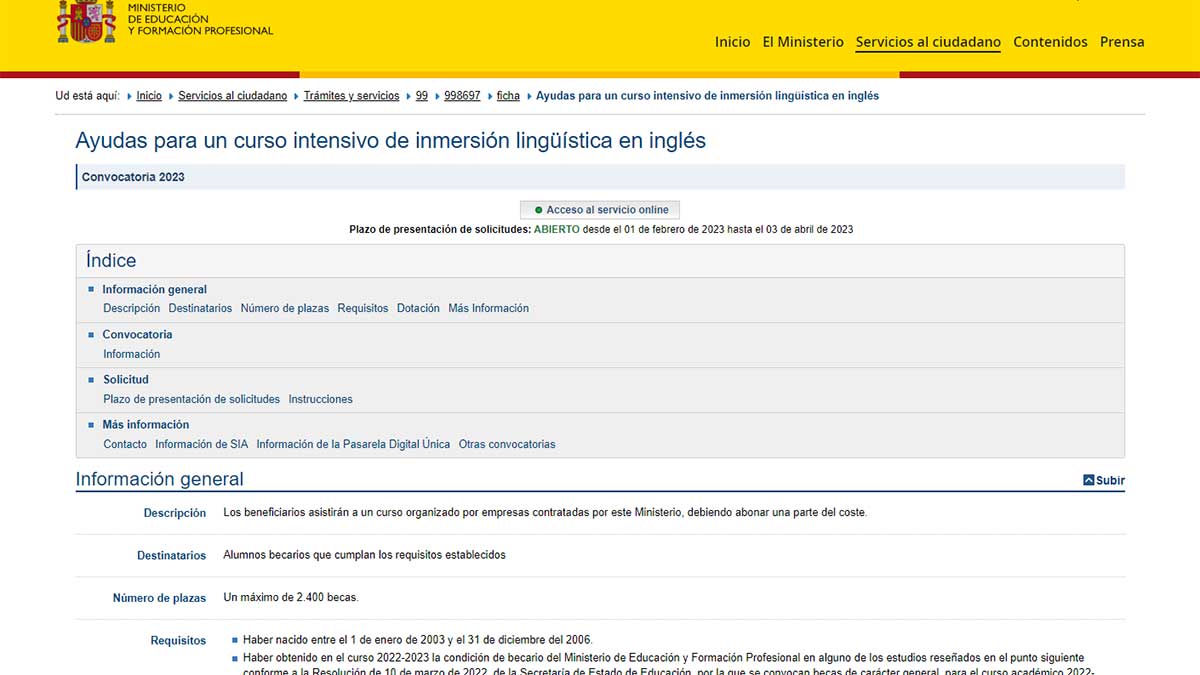Follow the Trámites y servicios breadcrumb link
Image resolution: width=1200 pixels, height=675 pixels.
[x=351, y=96]
